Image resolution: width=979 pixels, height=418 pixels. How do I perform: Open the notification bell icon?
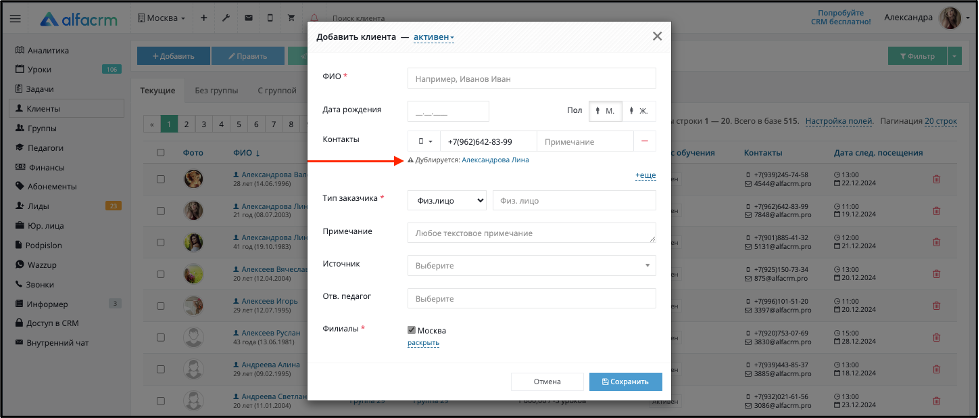point(313,18)
